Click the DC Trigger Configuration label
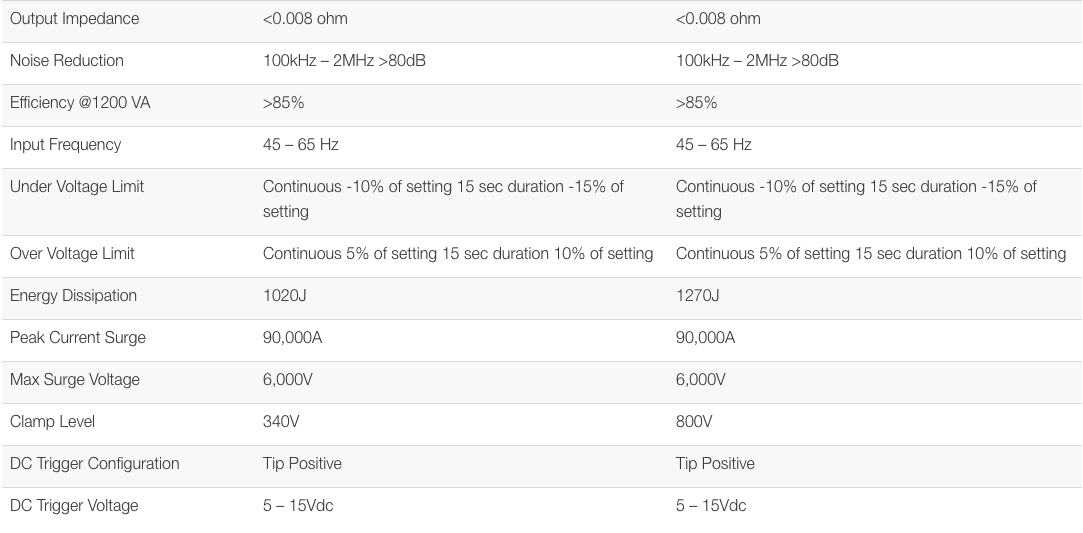The height and width of the screenshot is (533, 1083). point(95,464)
